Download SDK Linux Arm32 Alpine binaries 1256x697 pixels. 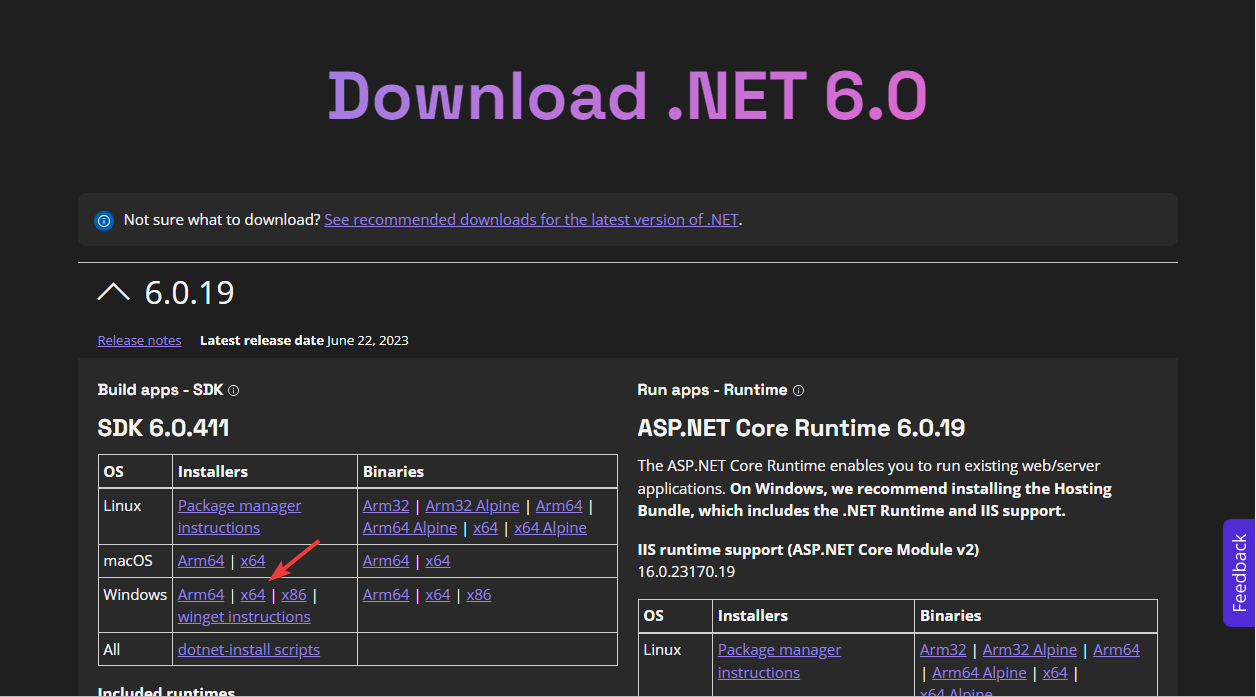[x=472, y=506]
